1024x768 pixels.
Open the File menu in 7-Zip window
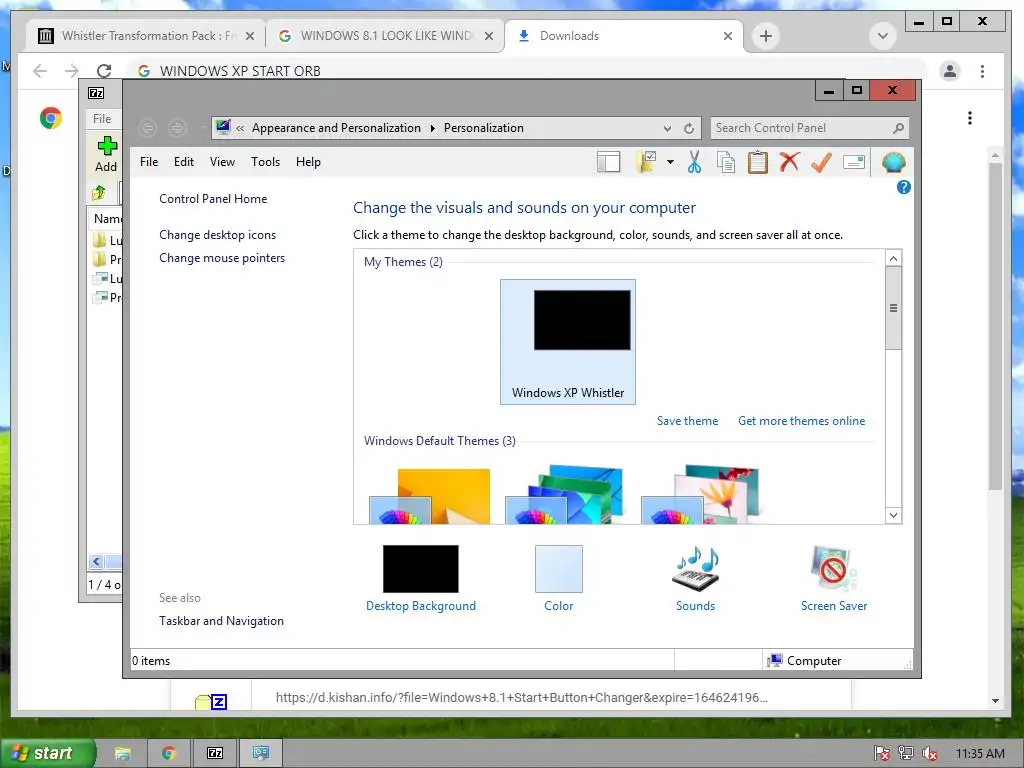pos(102,118)
